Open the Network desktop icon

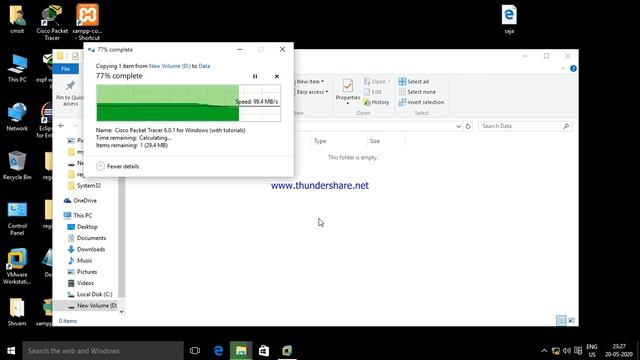click(17, 117)
